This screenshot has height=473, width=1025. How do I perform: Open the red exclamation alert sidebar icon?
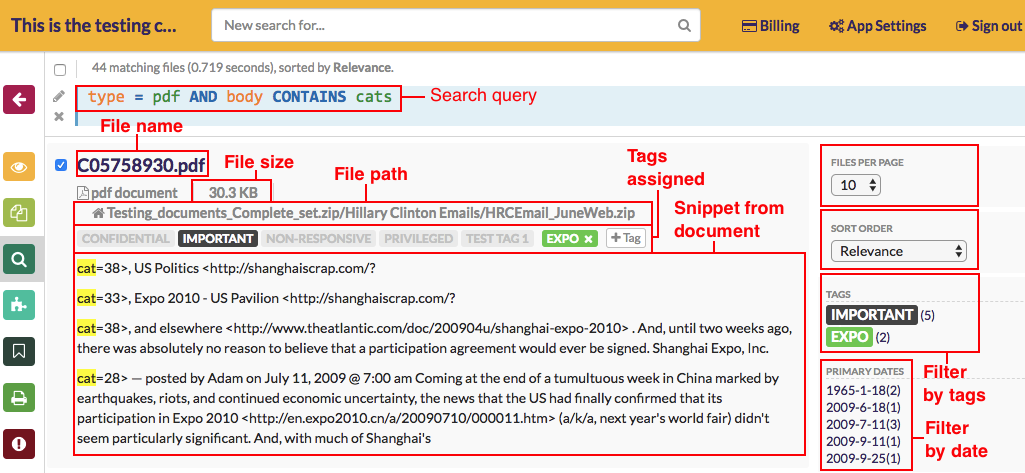(x=19, y=444)
